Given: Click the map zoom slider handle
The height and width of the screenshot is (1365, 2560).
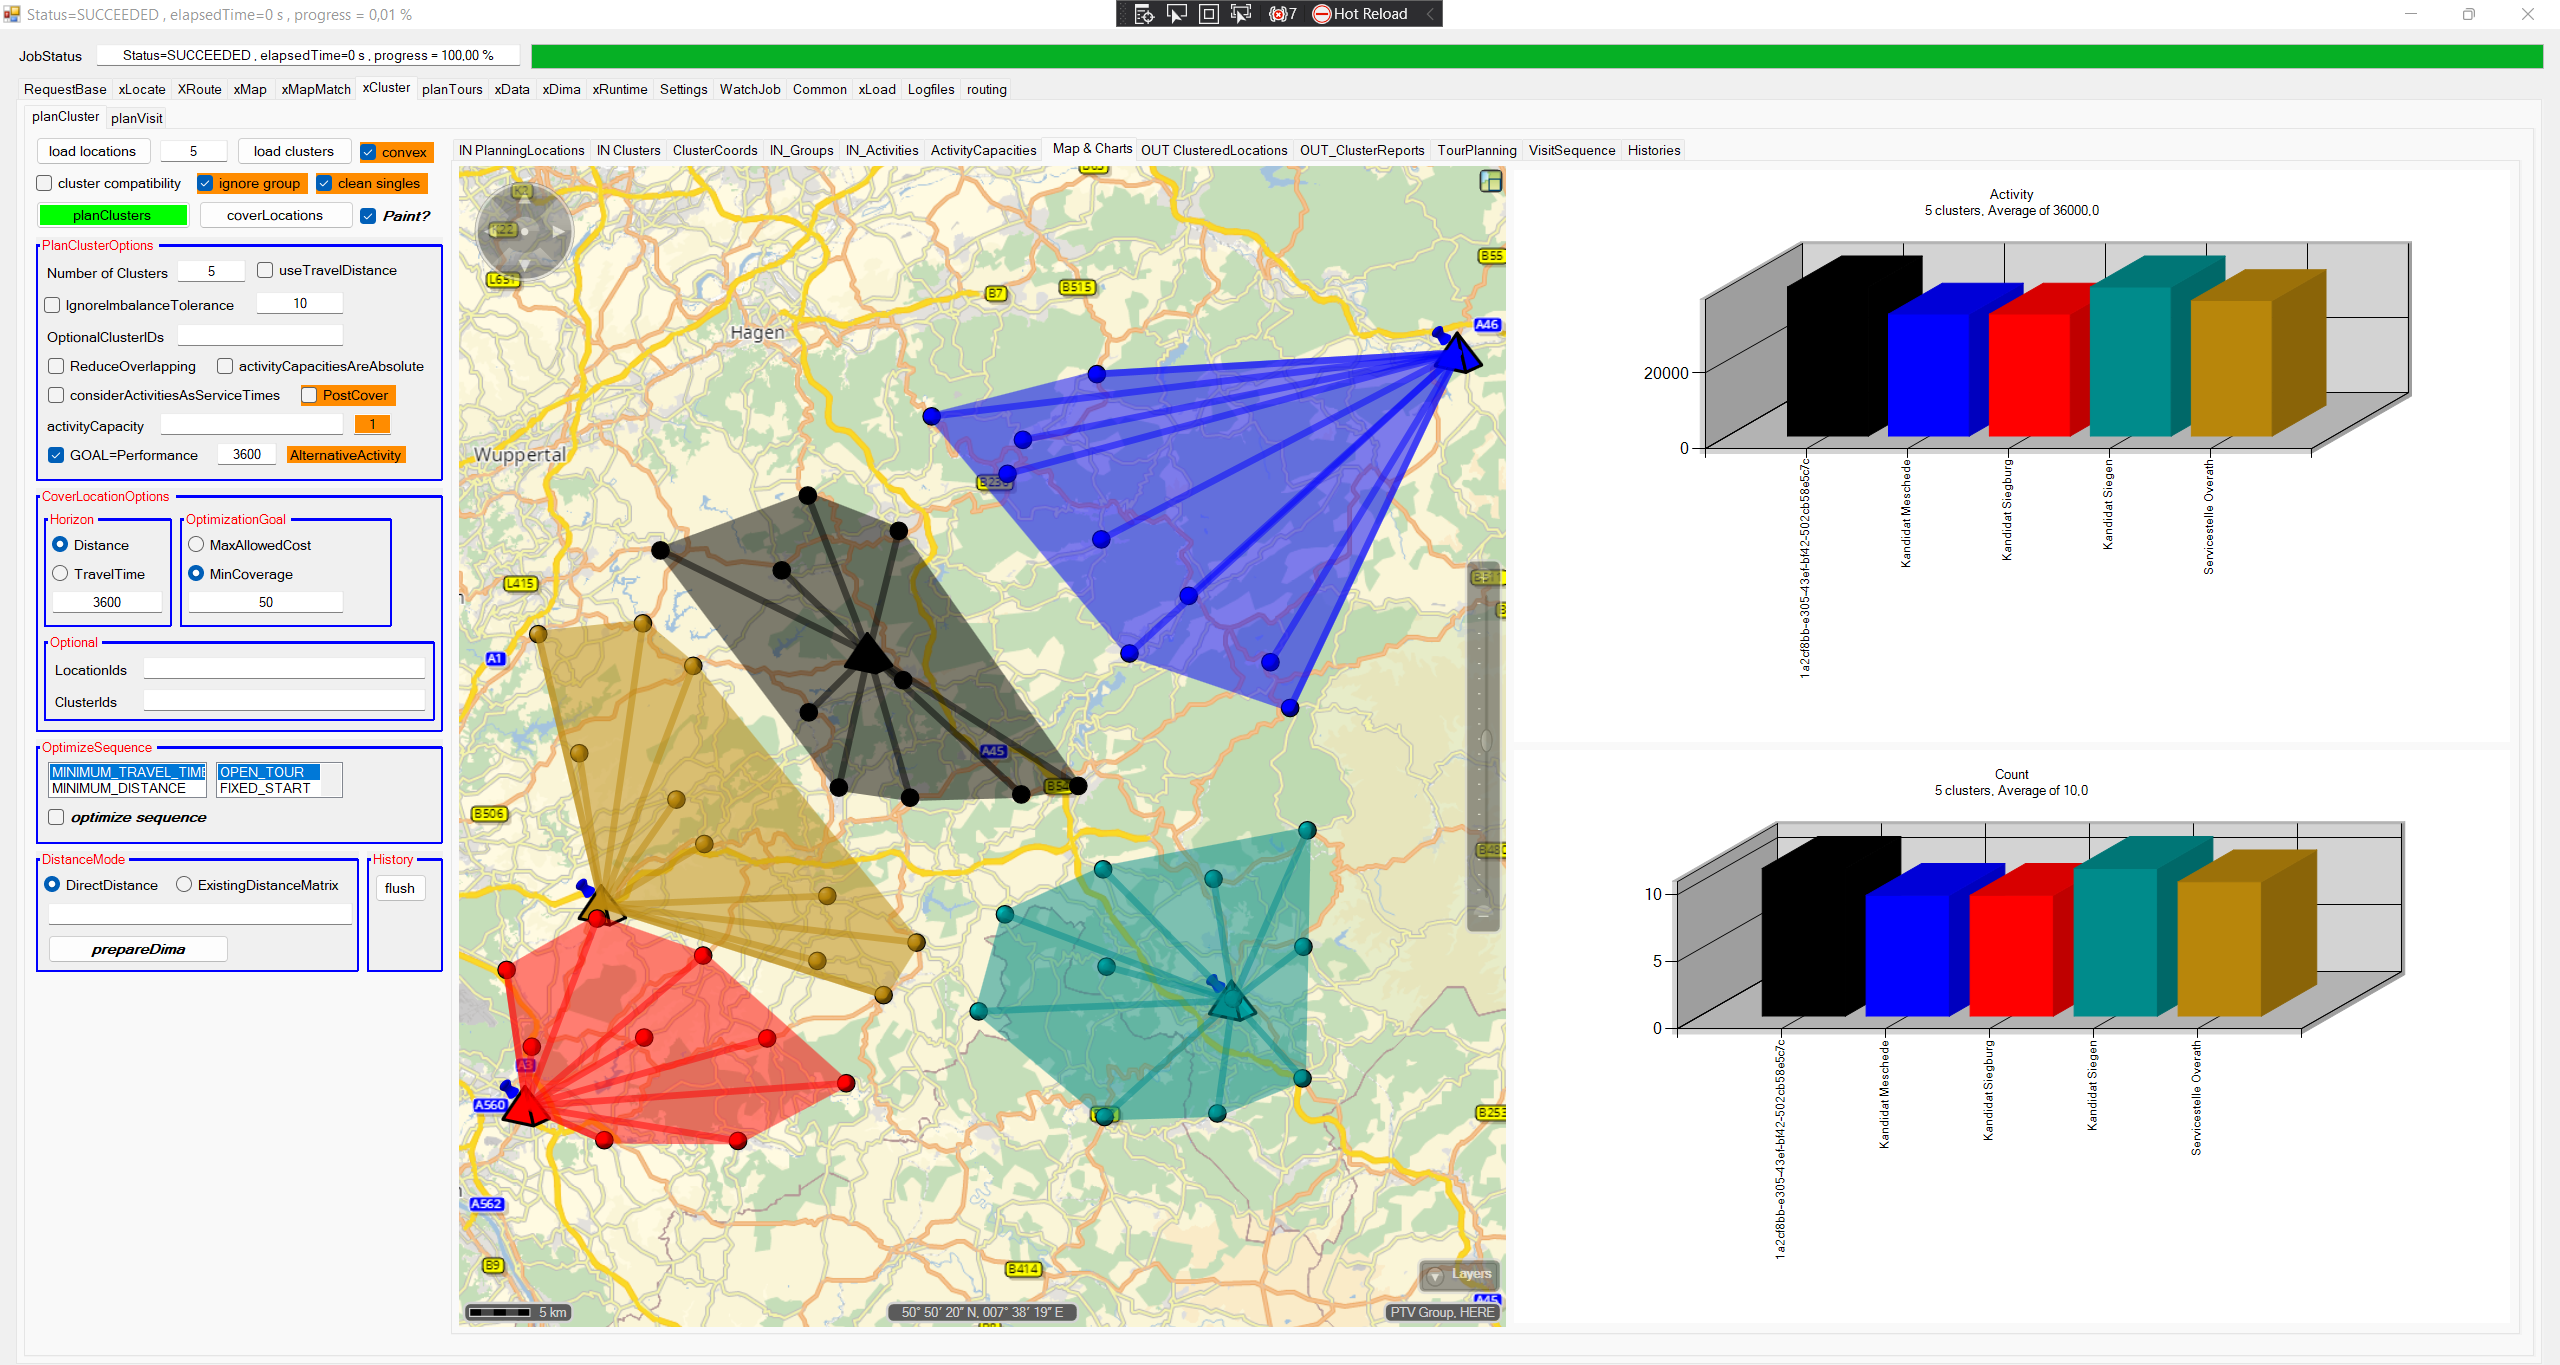Looking at the screenshot, I should (1485, 740).
